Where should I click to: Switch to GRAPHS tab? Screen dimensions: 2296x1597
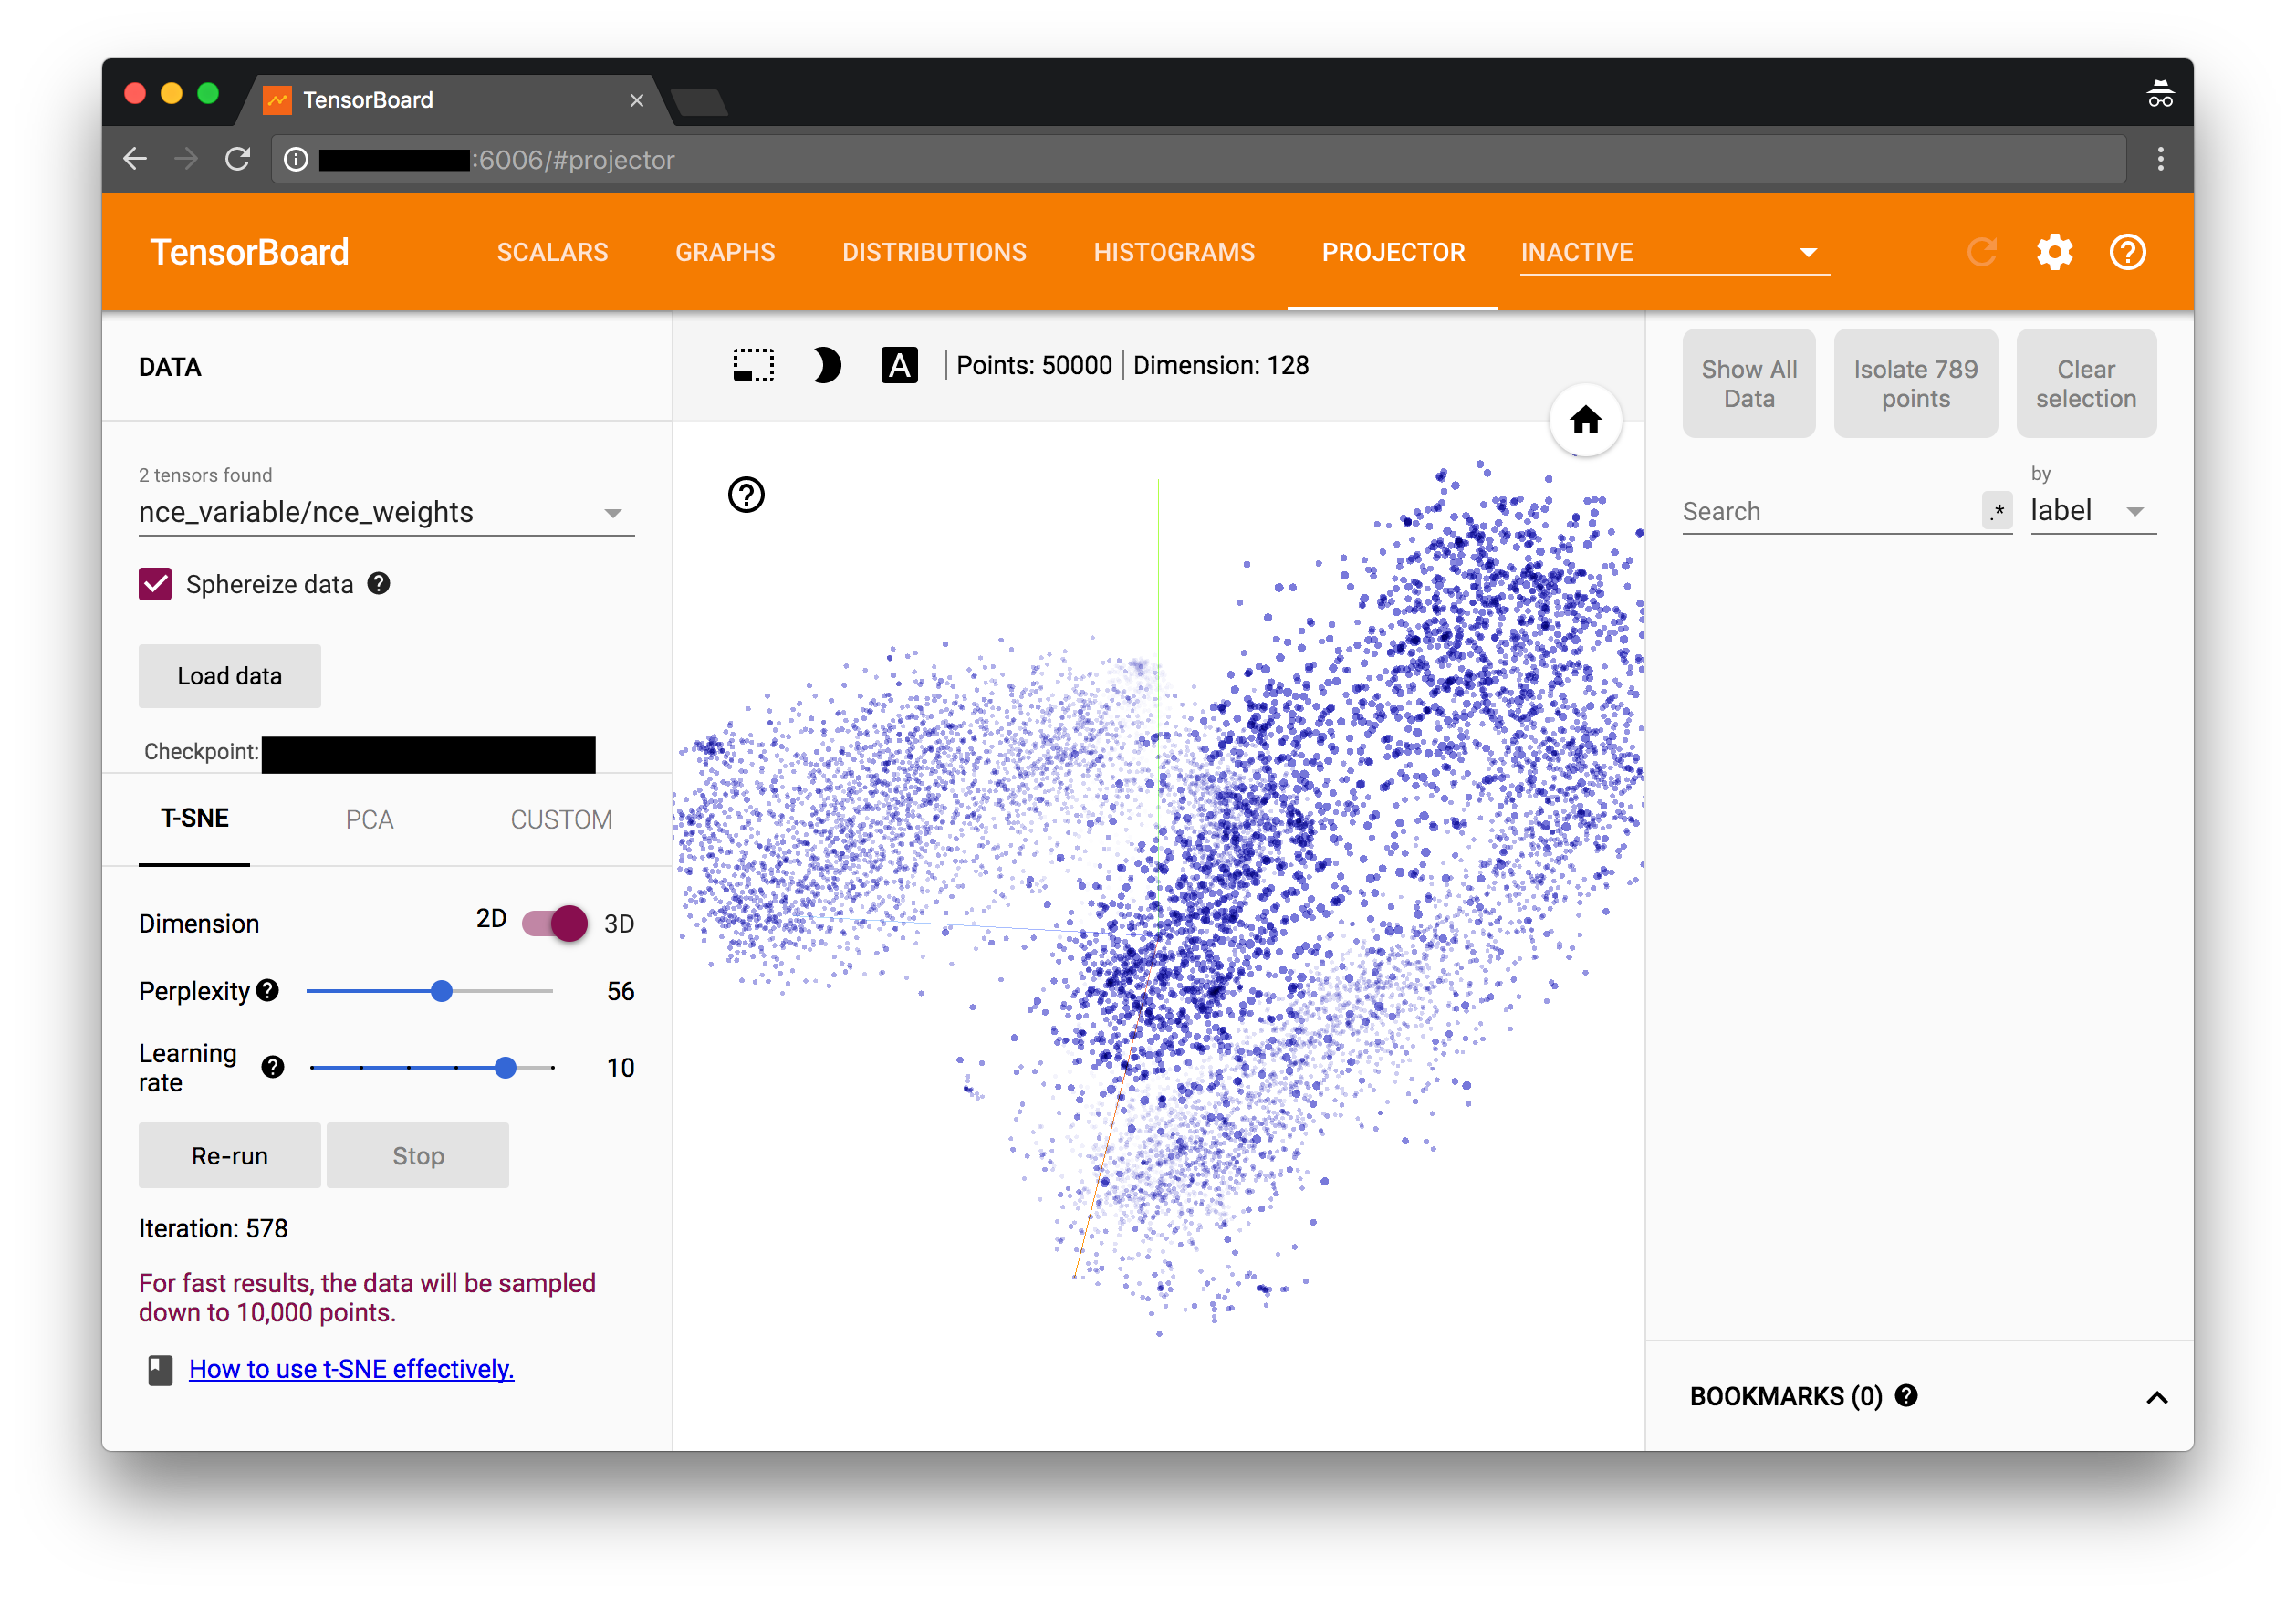pos(725,252)
